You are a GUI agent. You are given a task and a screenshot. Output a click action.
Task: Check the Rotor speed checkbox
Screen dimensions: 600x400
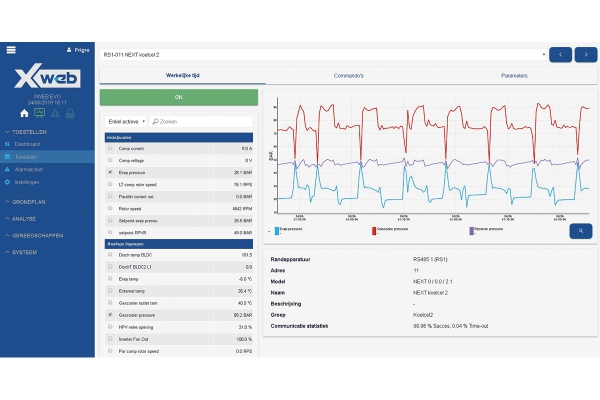(x=110, y=208)
